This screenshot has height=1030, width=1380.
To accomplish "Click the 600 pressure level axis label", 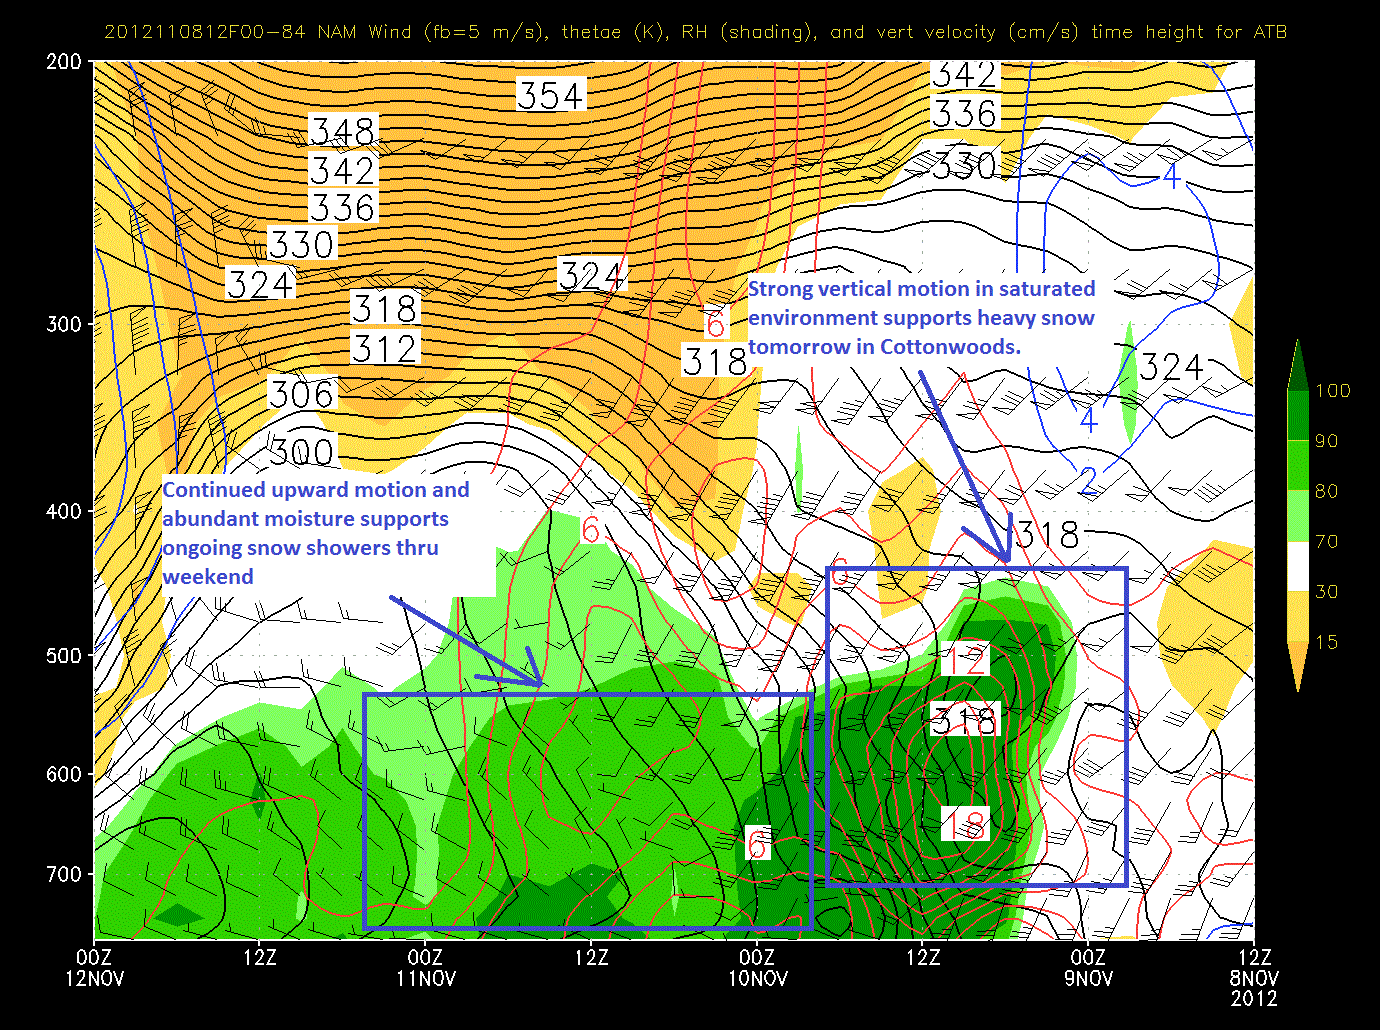I will (x=64, y=774).
